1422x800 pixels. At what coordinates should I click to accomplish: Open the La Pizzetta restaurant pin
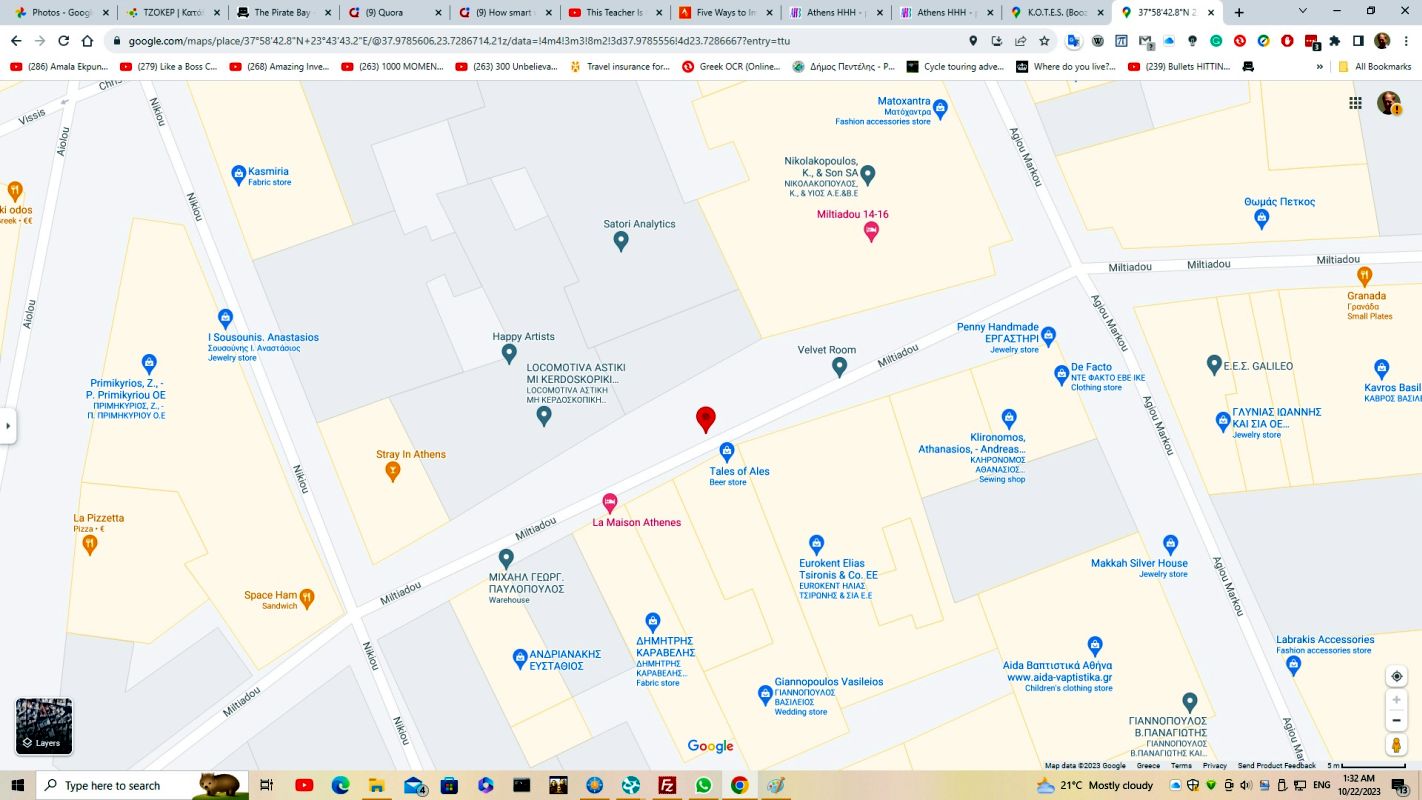(90, 544)
